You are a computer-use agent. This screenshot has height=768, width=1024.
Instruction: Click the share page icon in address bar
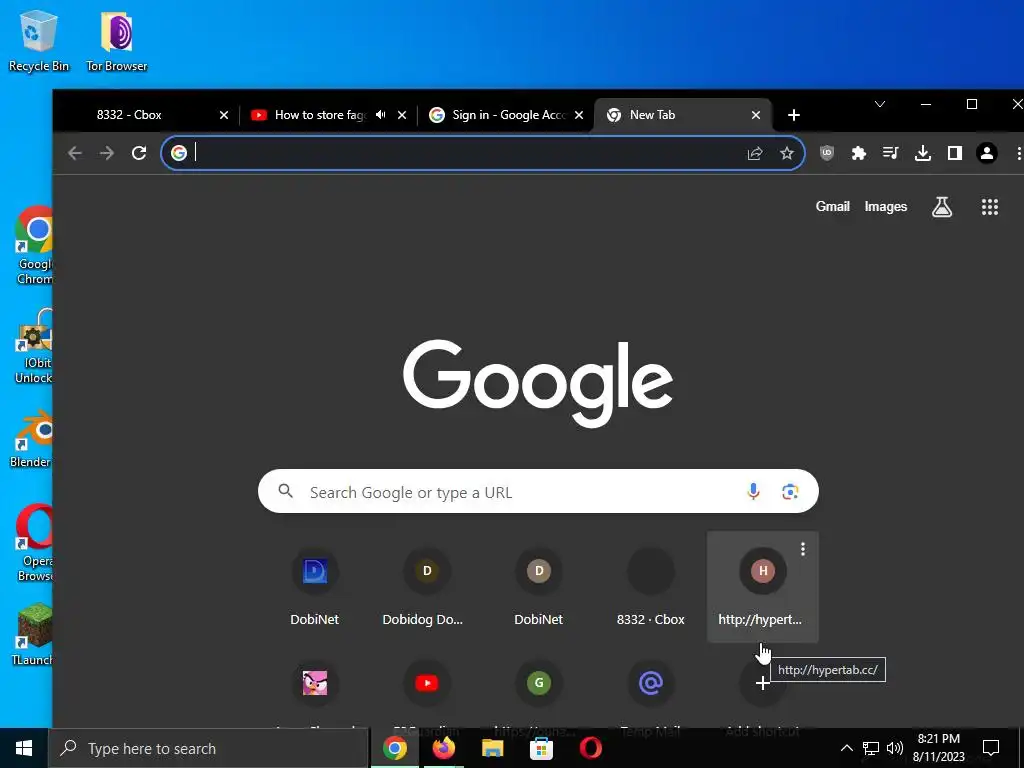pyautogui.click(x=755, y=153)
